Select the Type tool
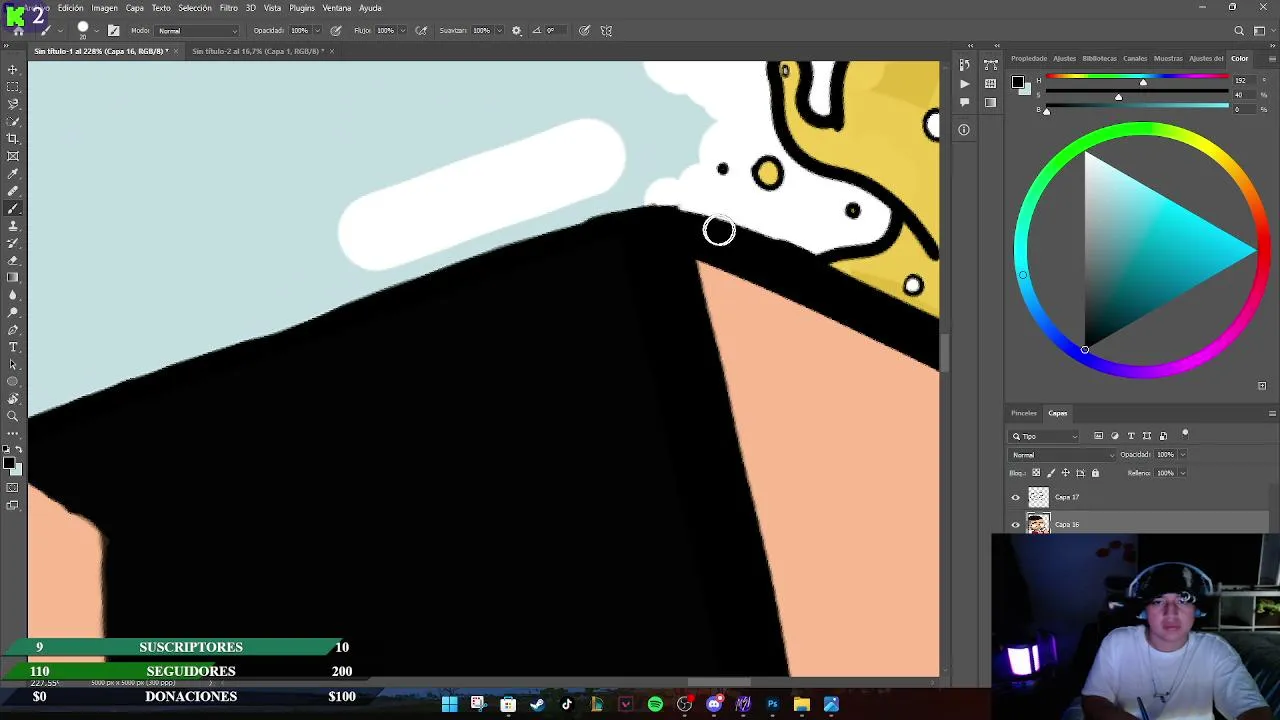The width and height of the screenshot is (1280, 720). coord(13,347)
